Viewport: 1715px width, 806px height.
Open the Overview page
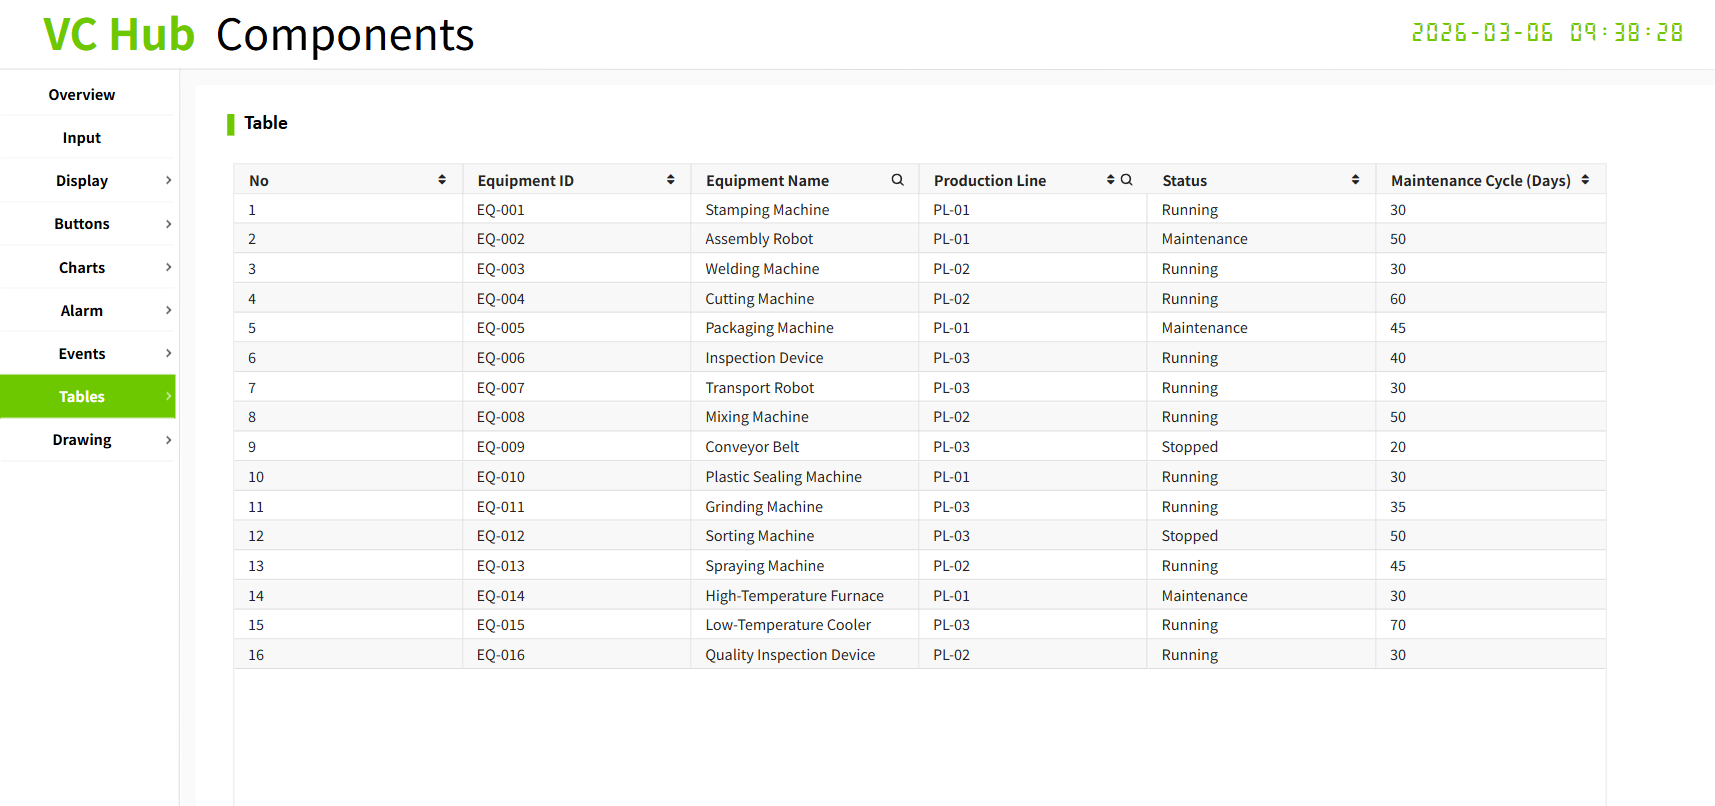click(82, 95)
